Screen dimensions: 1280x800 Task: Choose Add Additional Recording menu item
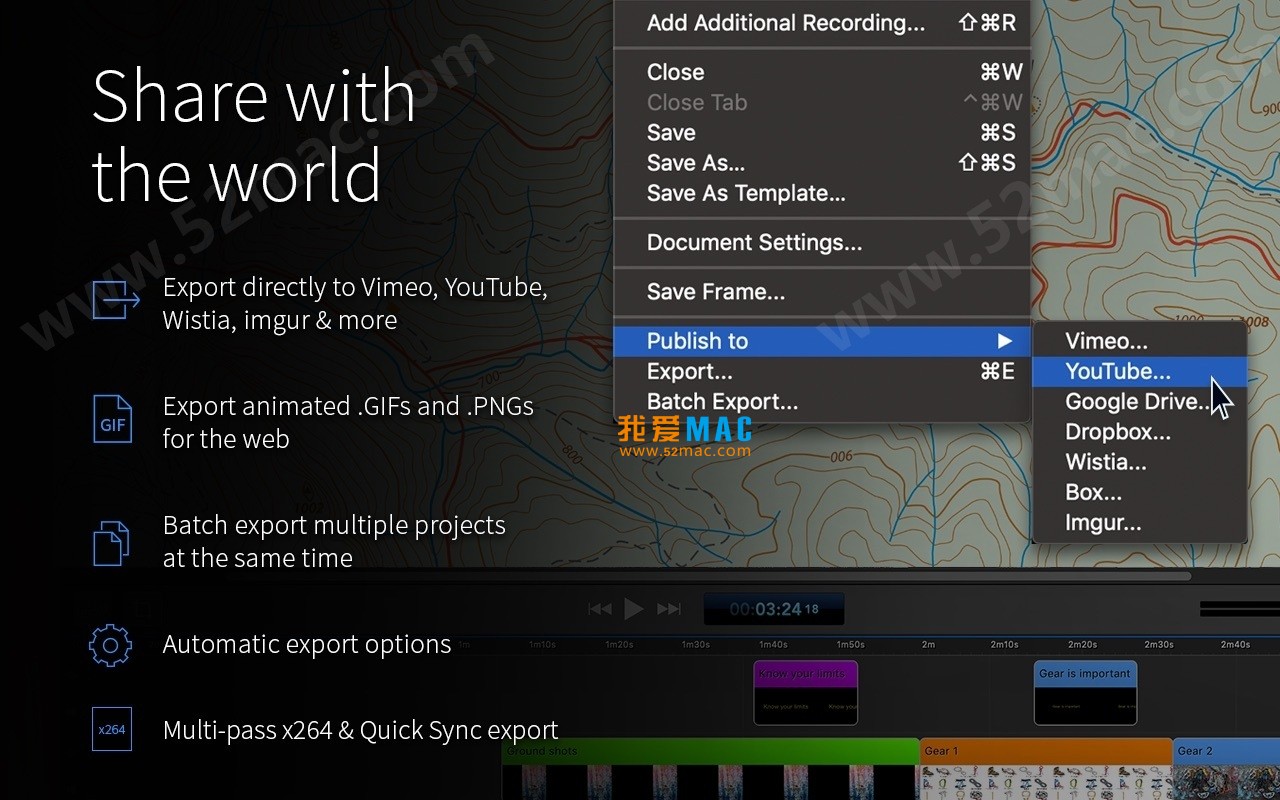point(822,23)
